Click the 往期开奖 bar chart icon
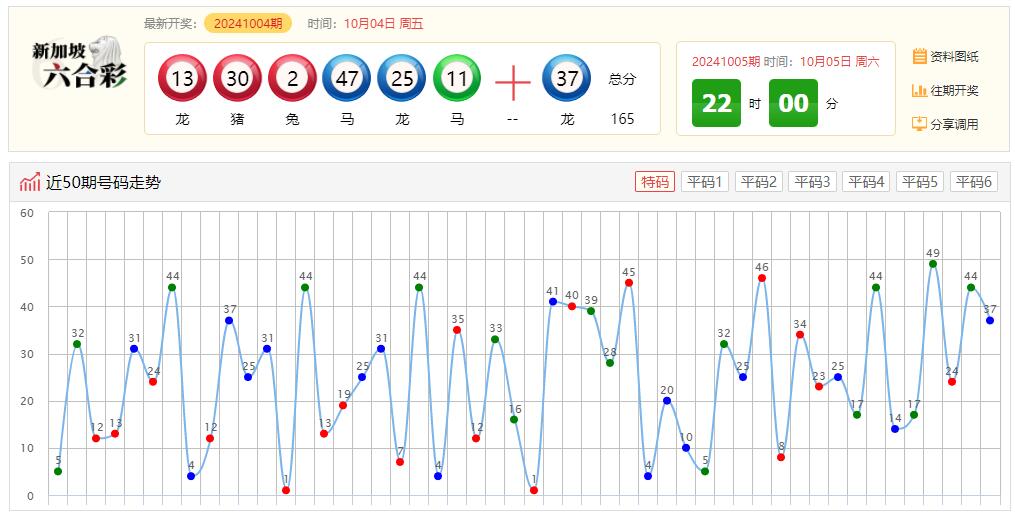1015x515 pixels. 920,91
